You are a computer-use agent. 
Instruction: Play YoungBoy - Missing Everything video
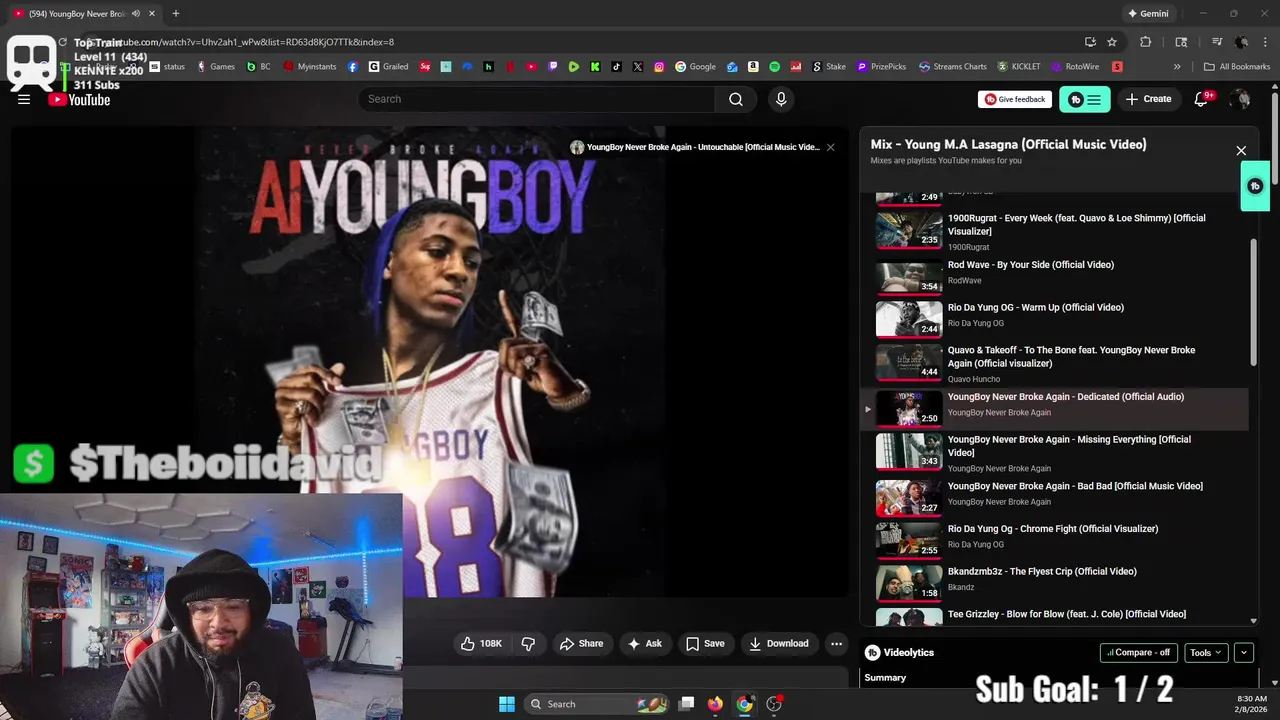pos(1054,453)
